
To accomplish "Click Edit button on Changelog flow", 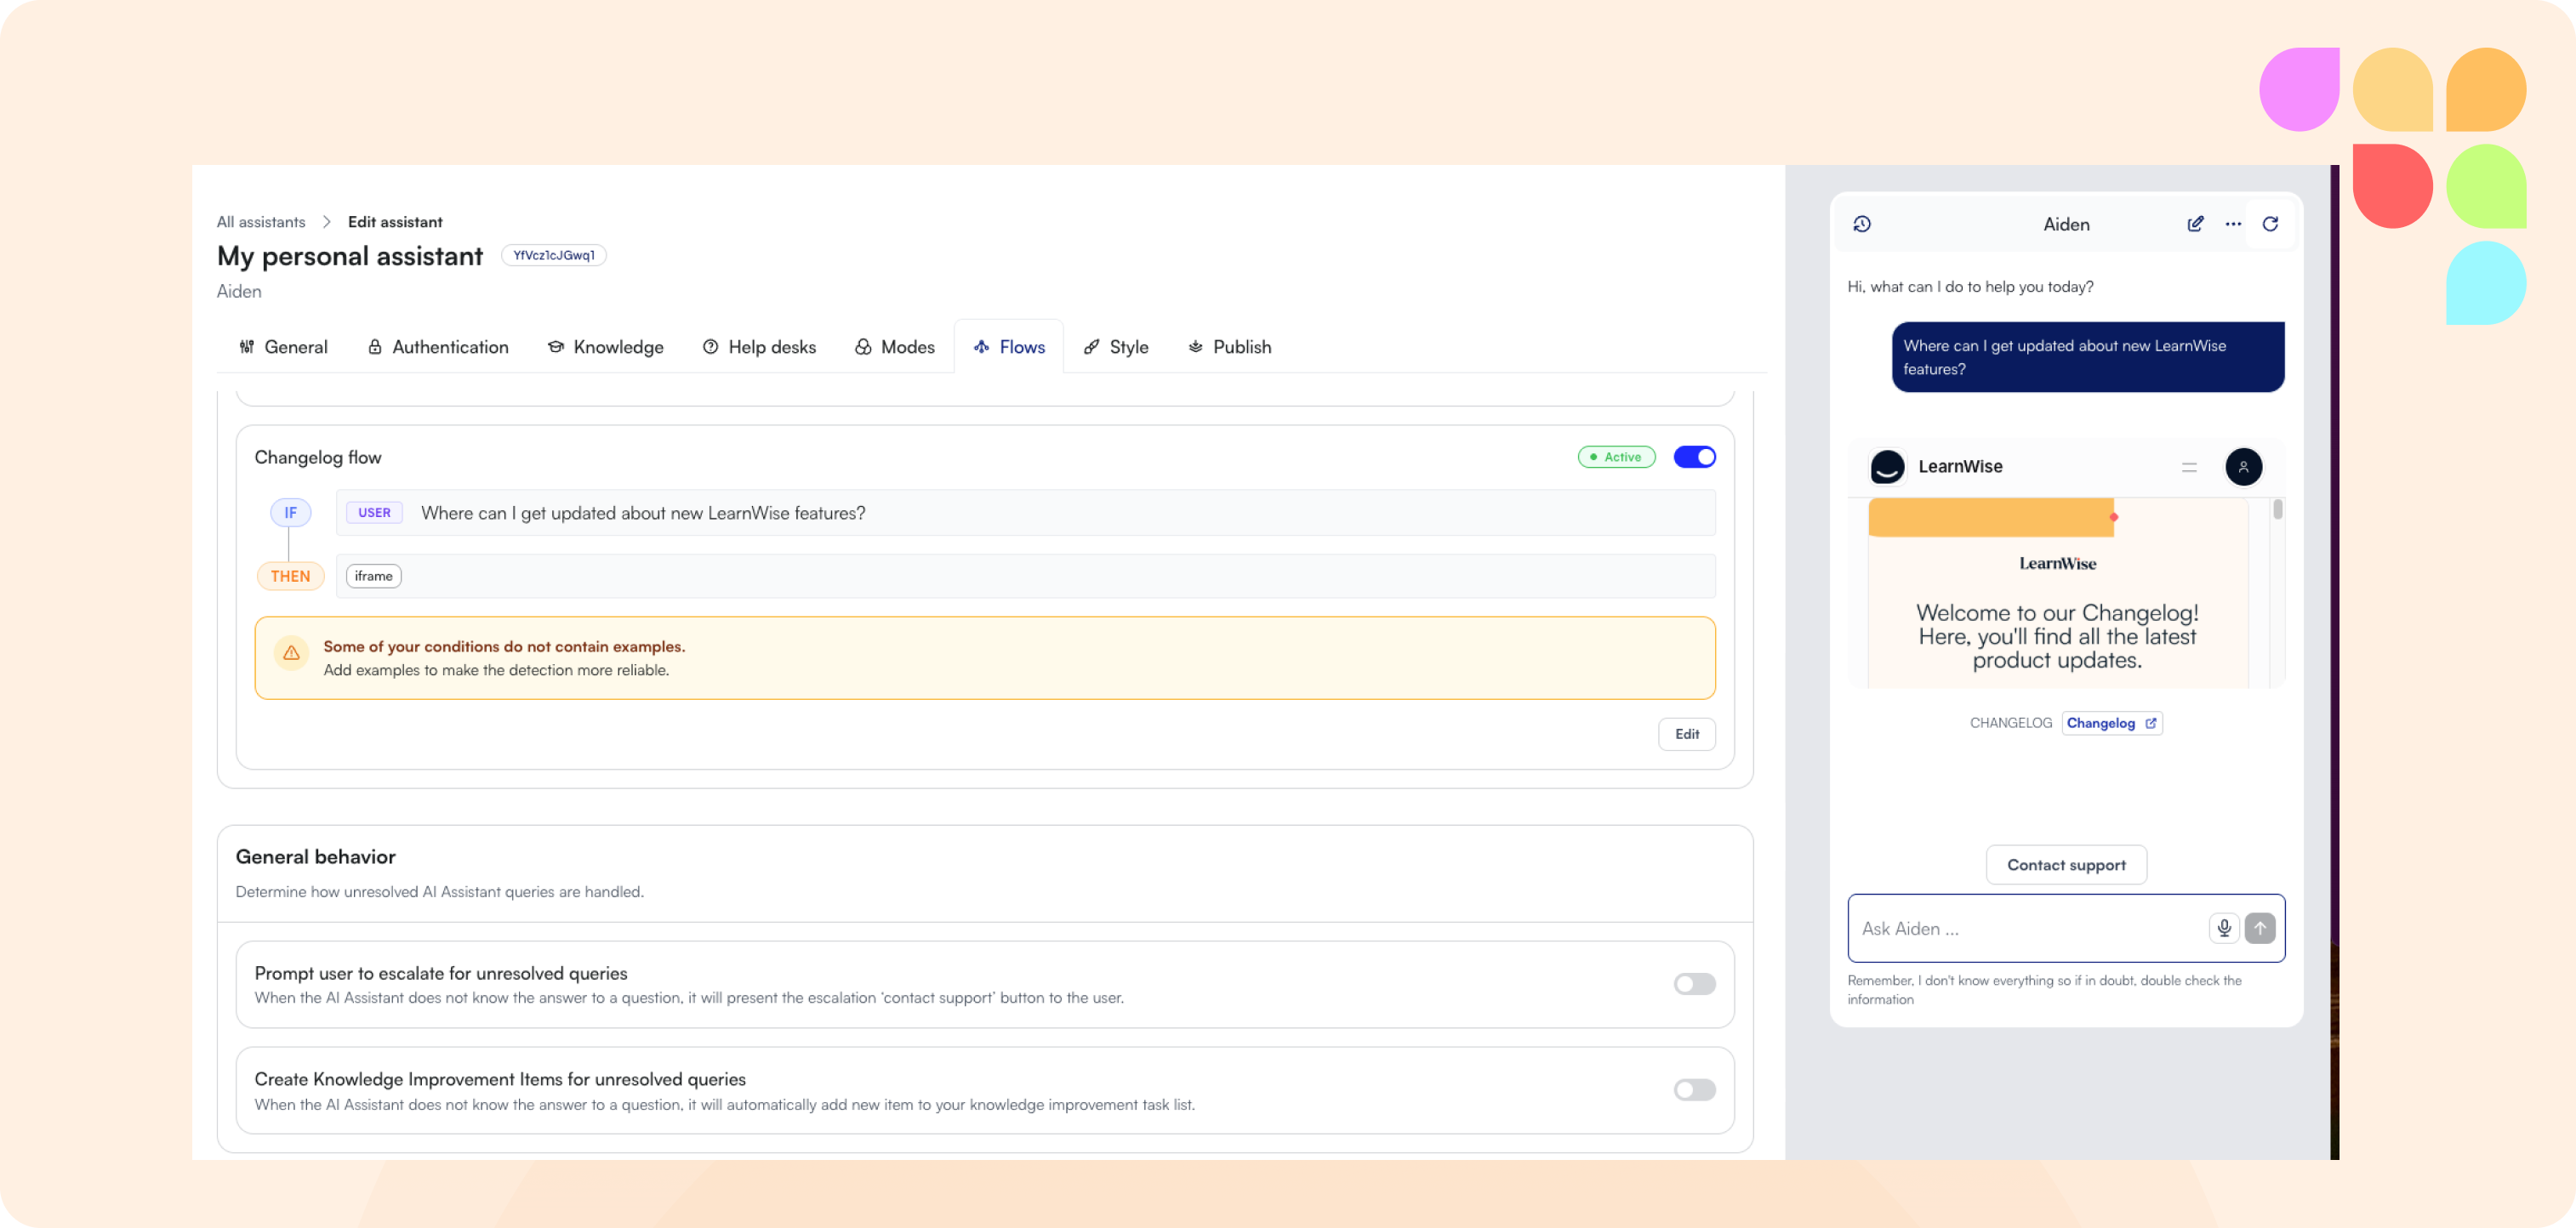I will click(x=1686, y=734).
